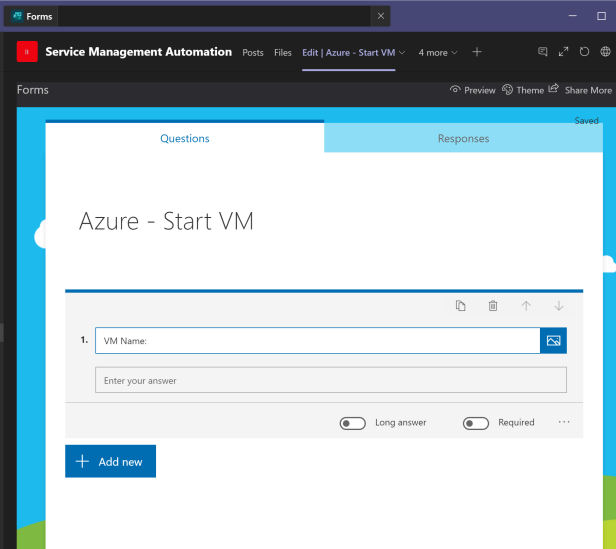Maximize the Teams window
The height and width of the screenshot is (549, 616).
pos(601,16)
